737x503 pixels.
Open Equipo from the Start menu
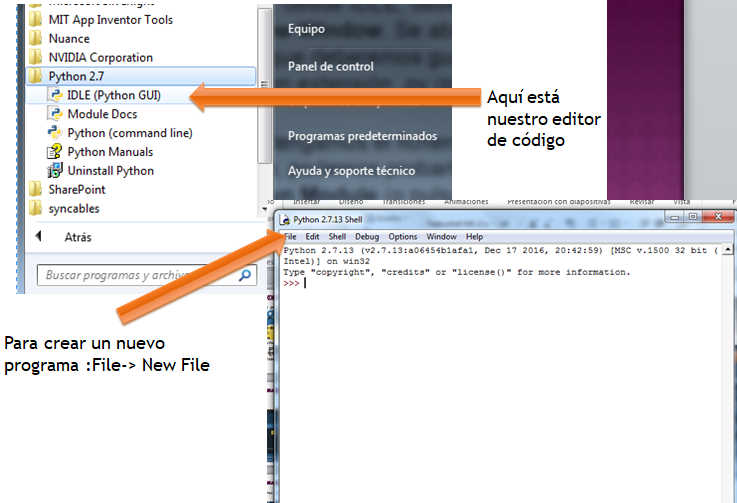point(306,29)
